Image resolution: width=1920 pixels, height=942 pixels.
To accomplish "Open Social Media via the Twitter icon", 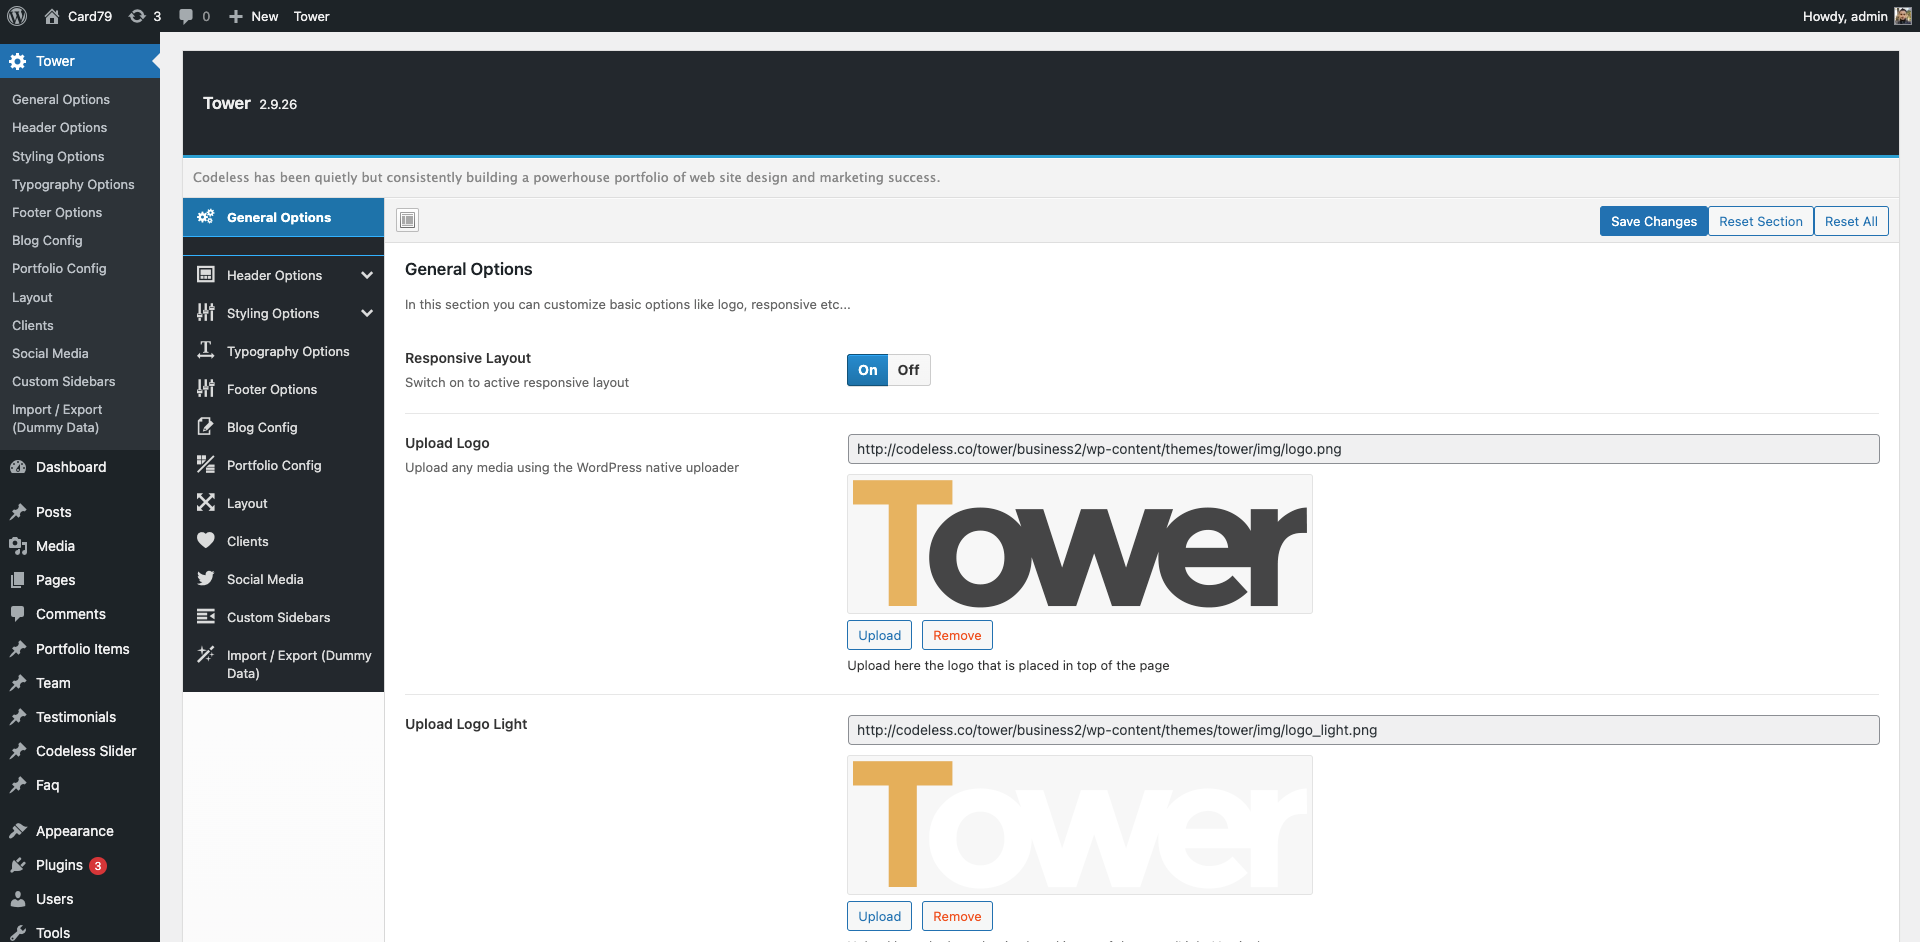I will 205,579.
